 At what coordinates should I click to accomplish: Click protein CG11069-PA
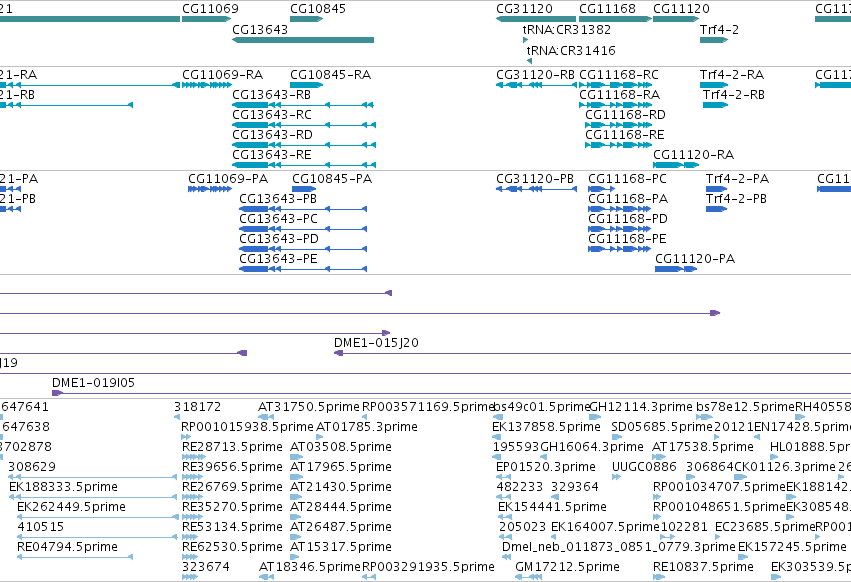[x=210, y=189]
